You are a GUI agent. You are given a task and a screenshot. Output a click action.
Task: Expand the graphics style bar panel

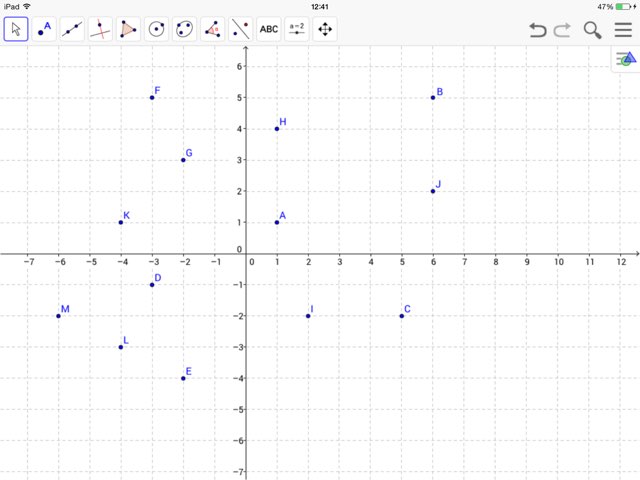[626, 60]
